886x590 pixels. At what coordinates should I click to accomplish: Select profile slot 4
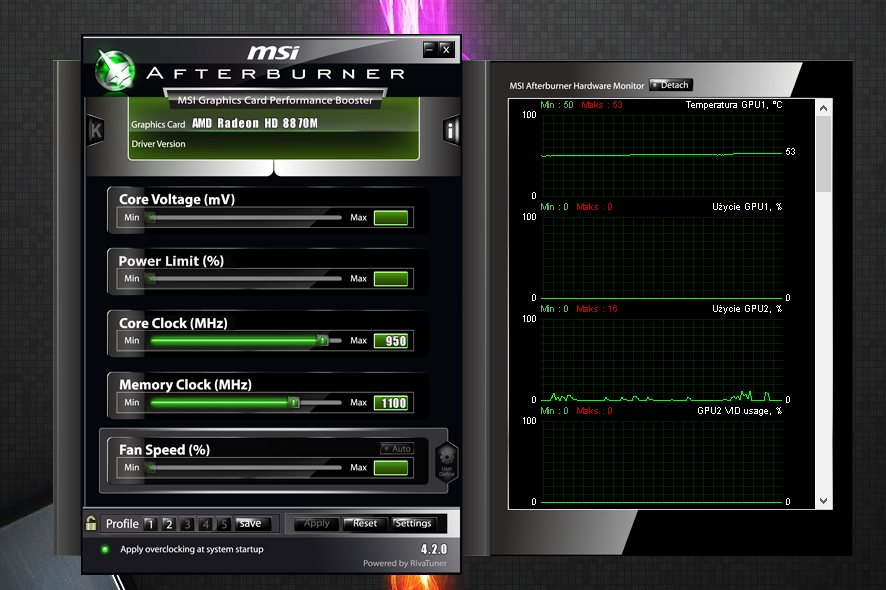206,524
